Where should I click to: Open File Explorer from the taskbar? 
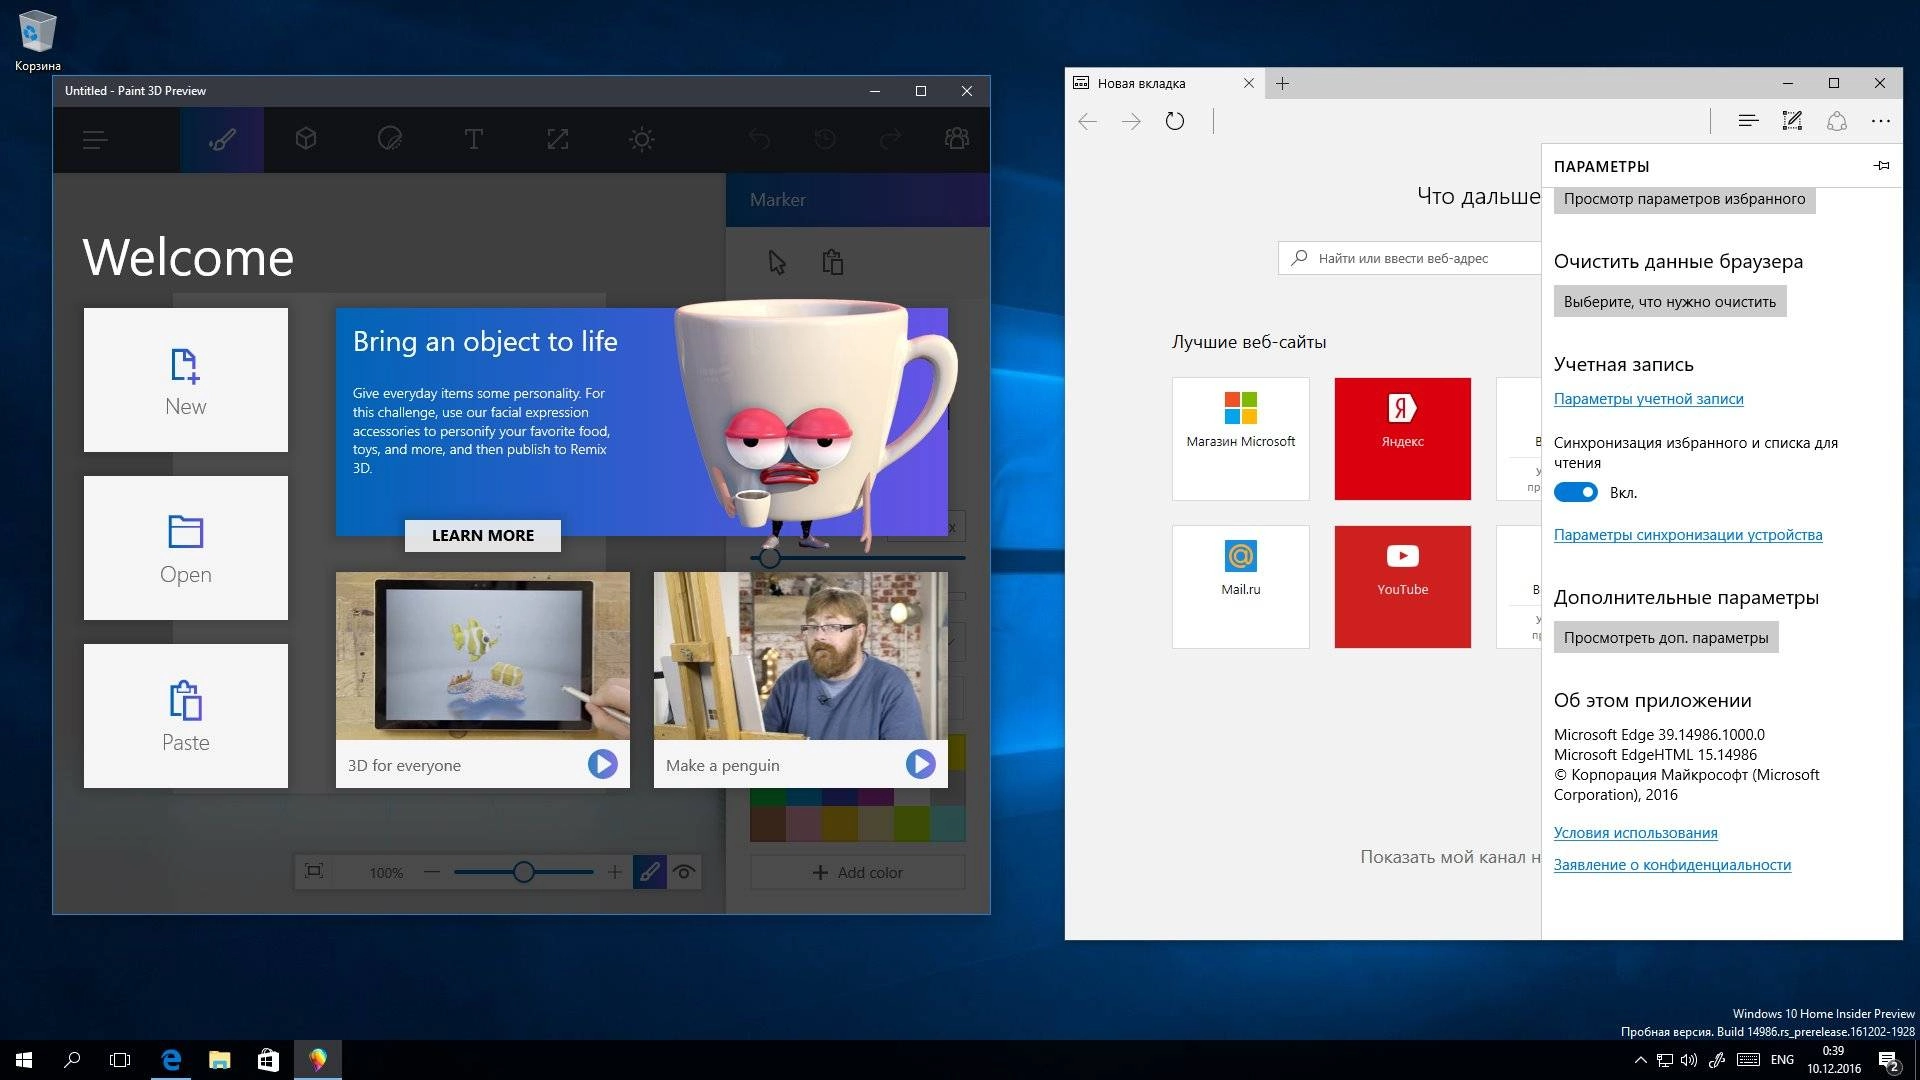tap(220, 1060)
